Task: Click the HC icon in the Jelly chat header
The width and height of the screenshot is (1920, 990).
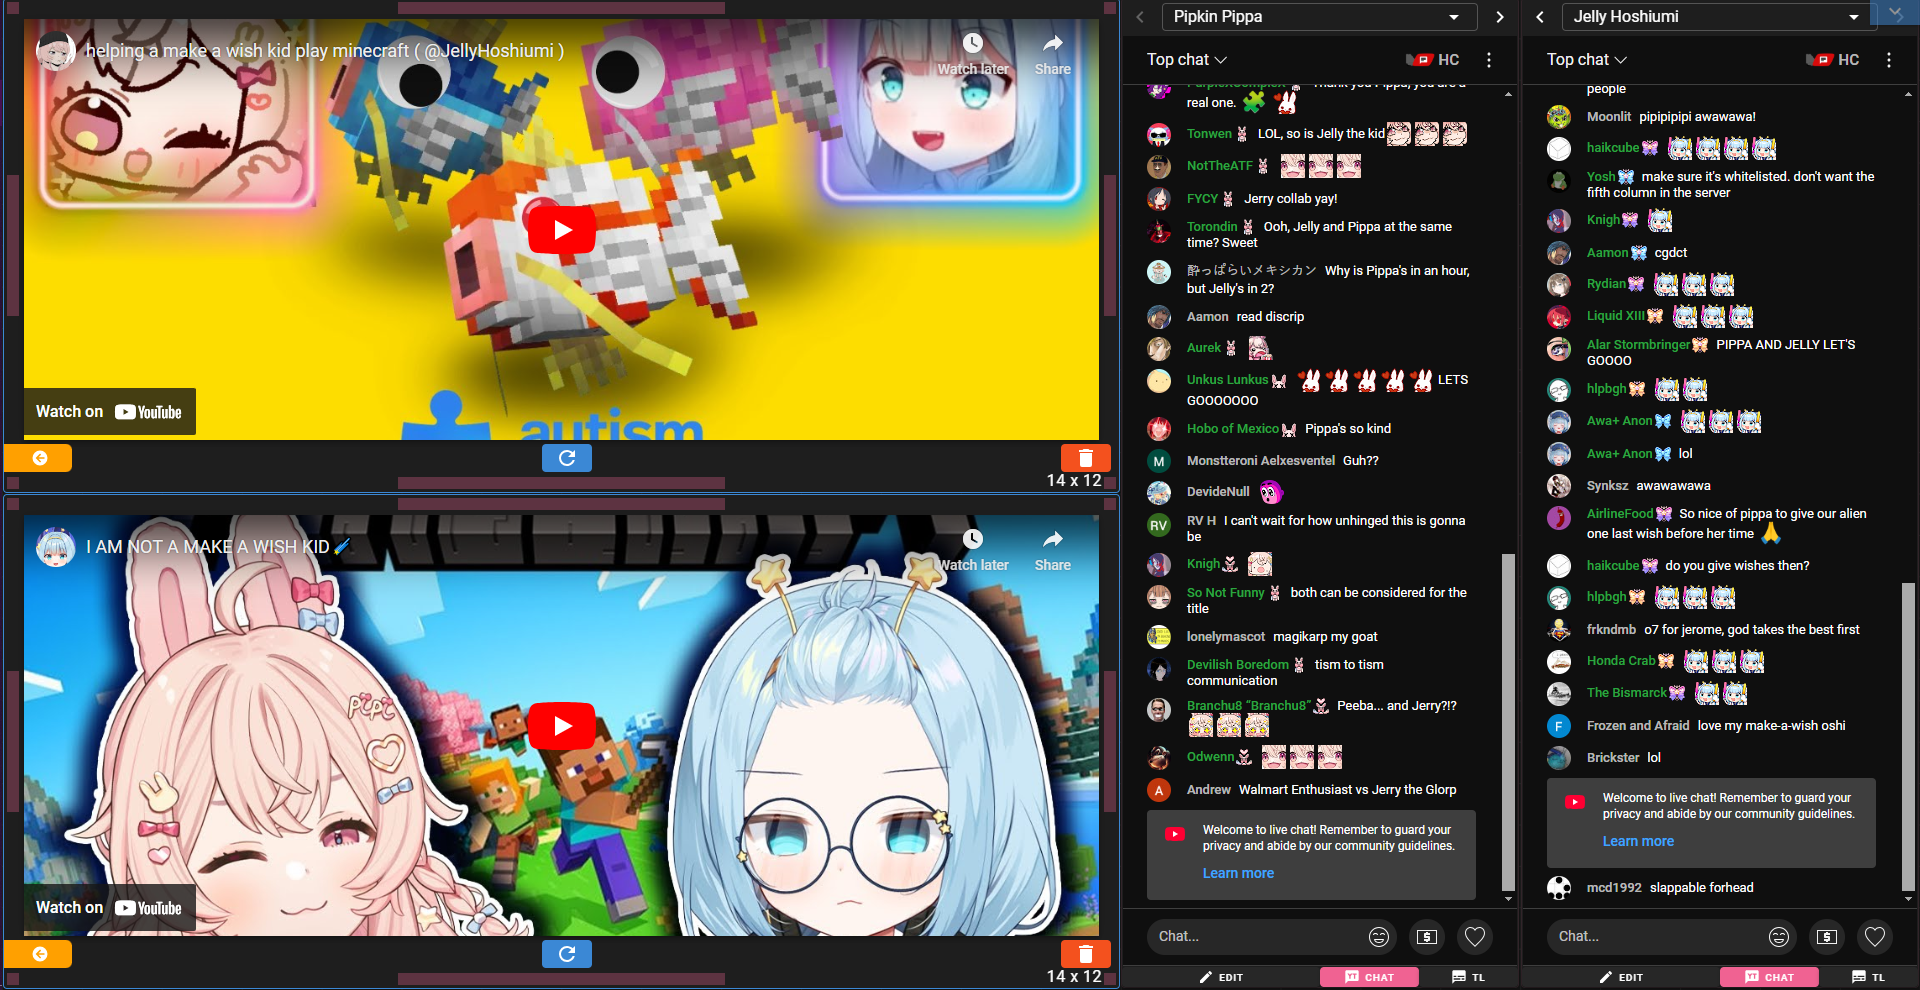Action: (1834, 60)
